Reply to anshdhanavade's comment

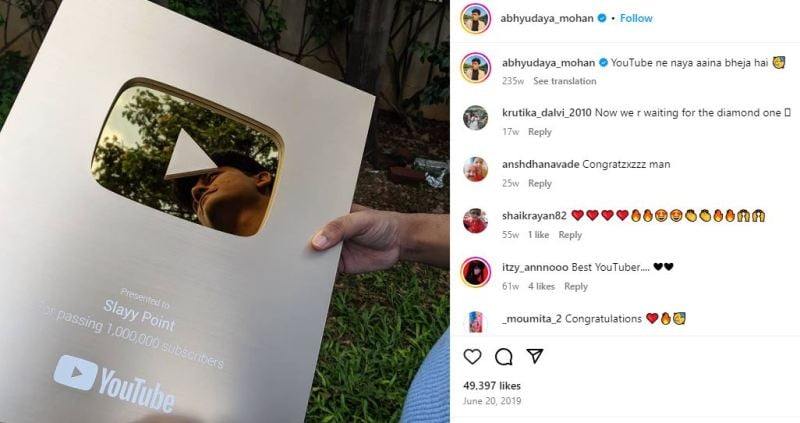coord(540,184)
